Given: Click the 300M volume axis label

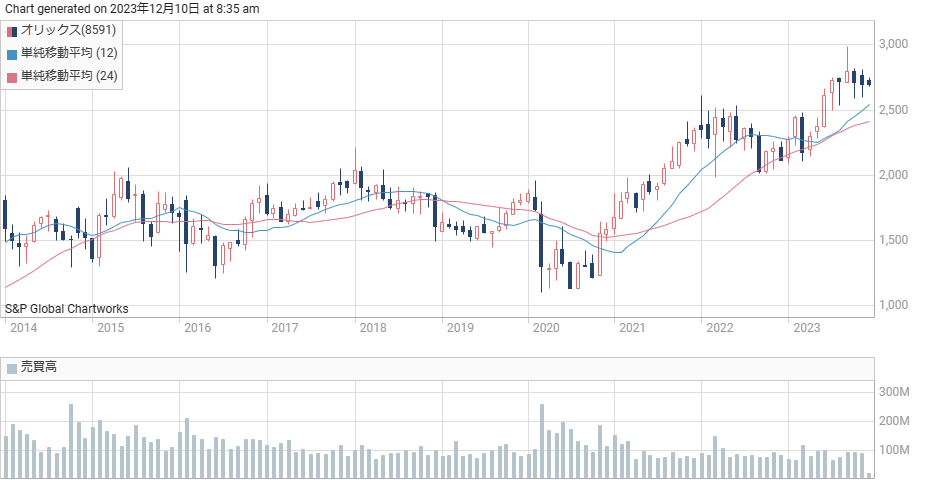Looking at the screenshot, I should (894, 391).
